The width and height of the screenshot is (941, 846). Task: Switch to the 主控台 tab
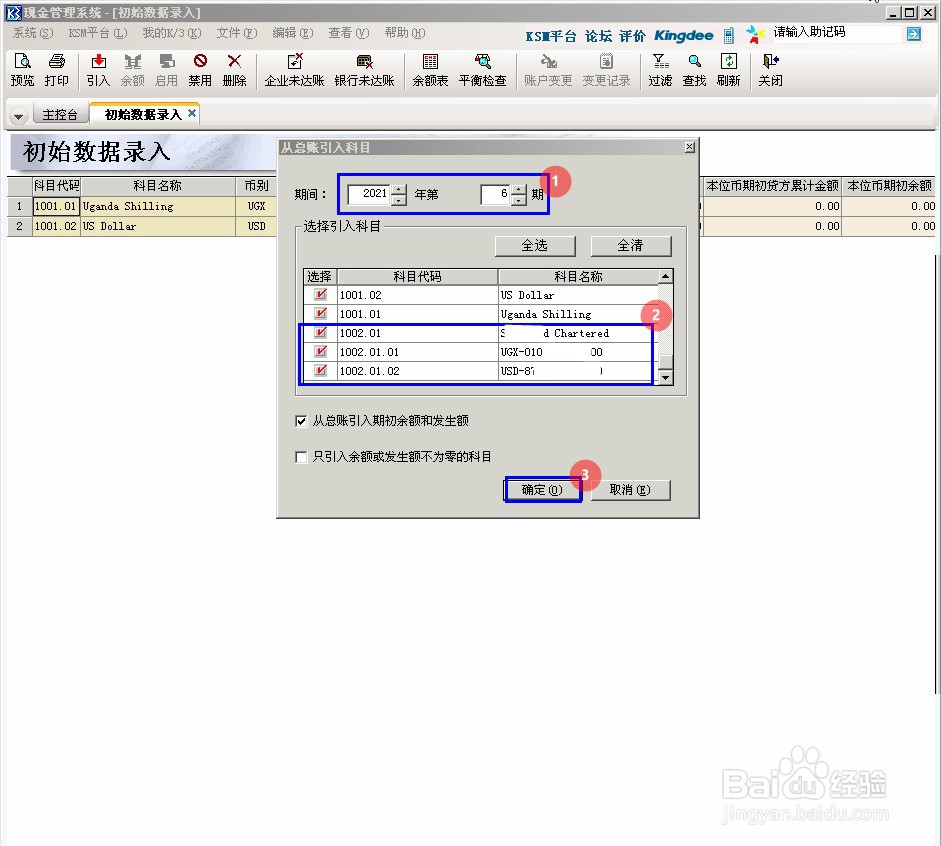59,115
